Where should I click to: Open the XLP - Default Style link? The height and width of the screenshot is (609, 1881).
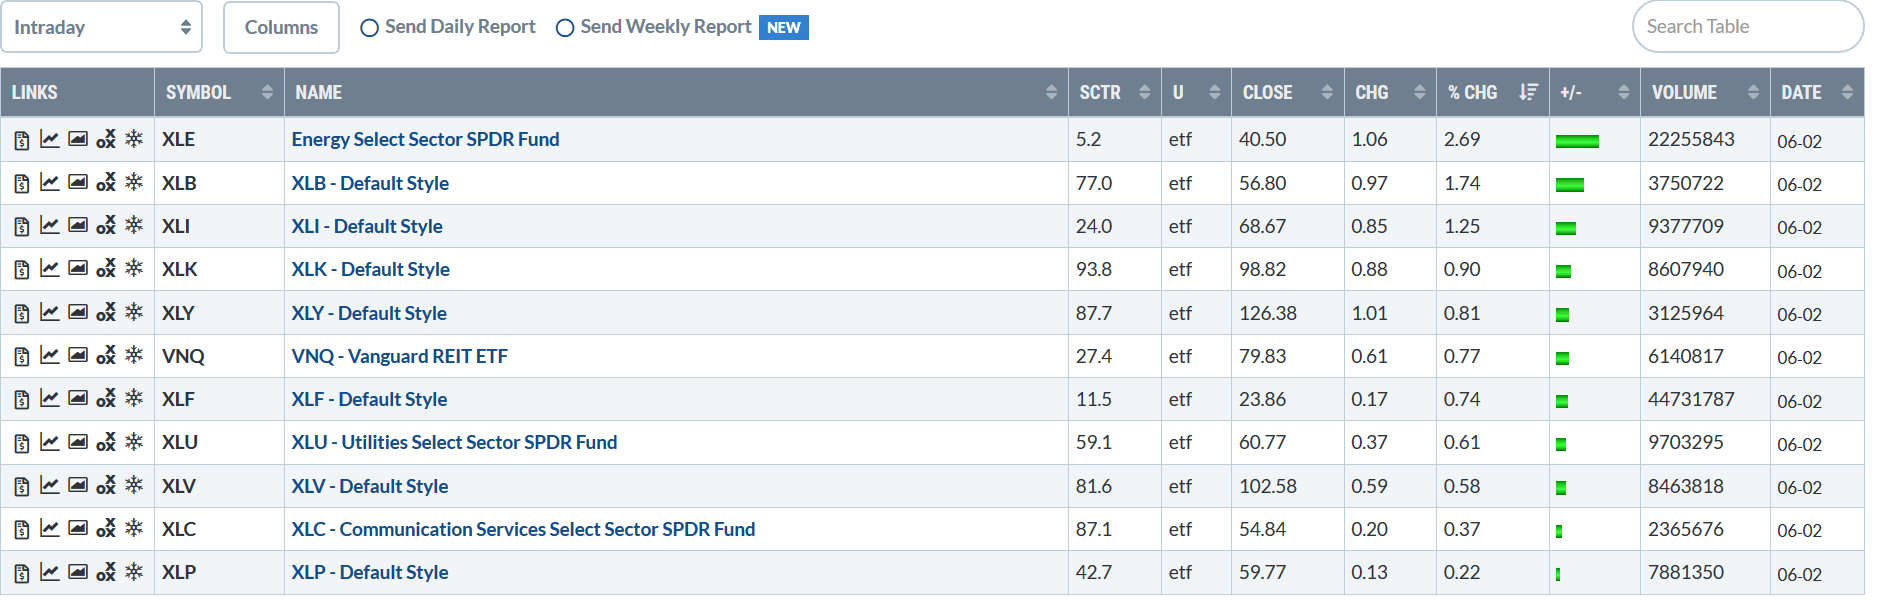370,572
